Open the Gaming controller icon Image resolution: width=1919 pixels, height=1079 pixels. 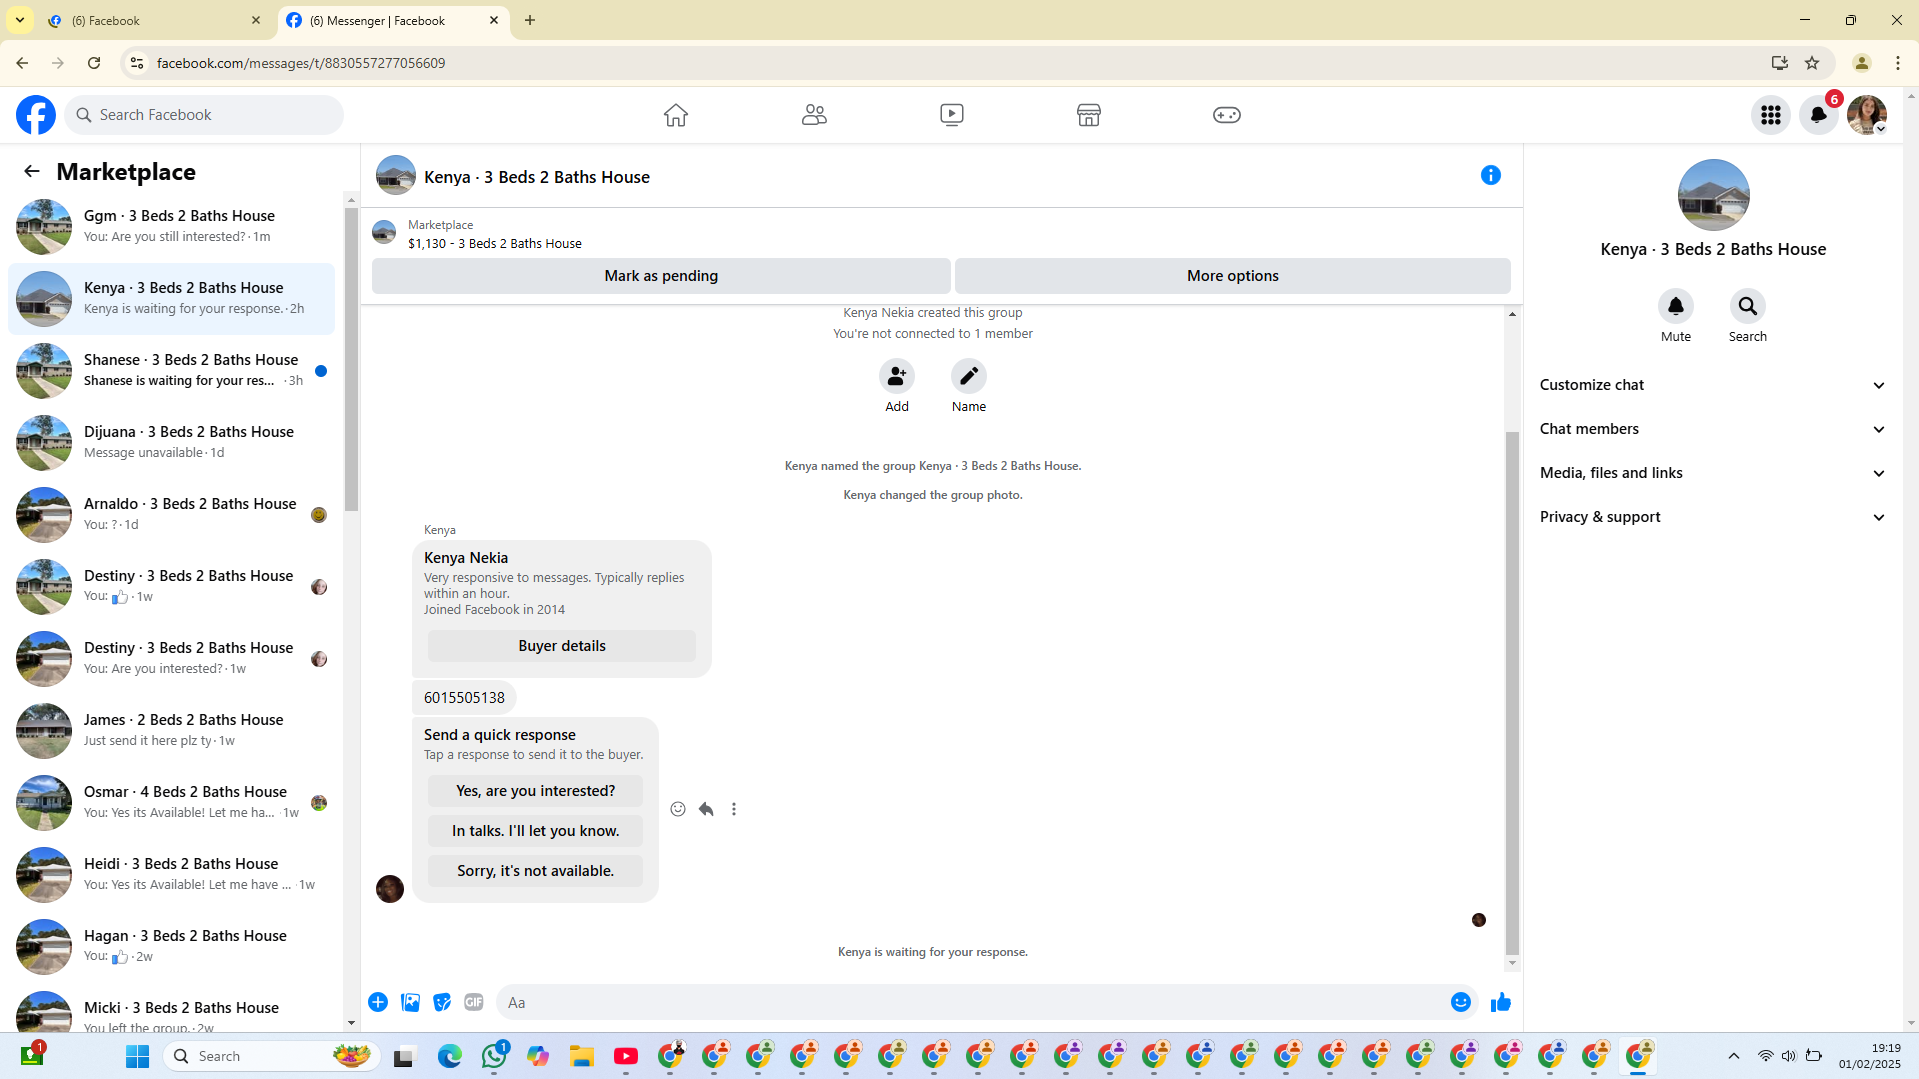click(x=1227, y=115)
